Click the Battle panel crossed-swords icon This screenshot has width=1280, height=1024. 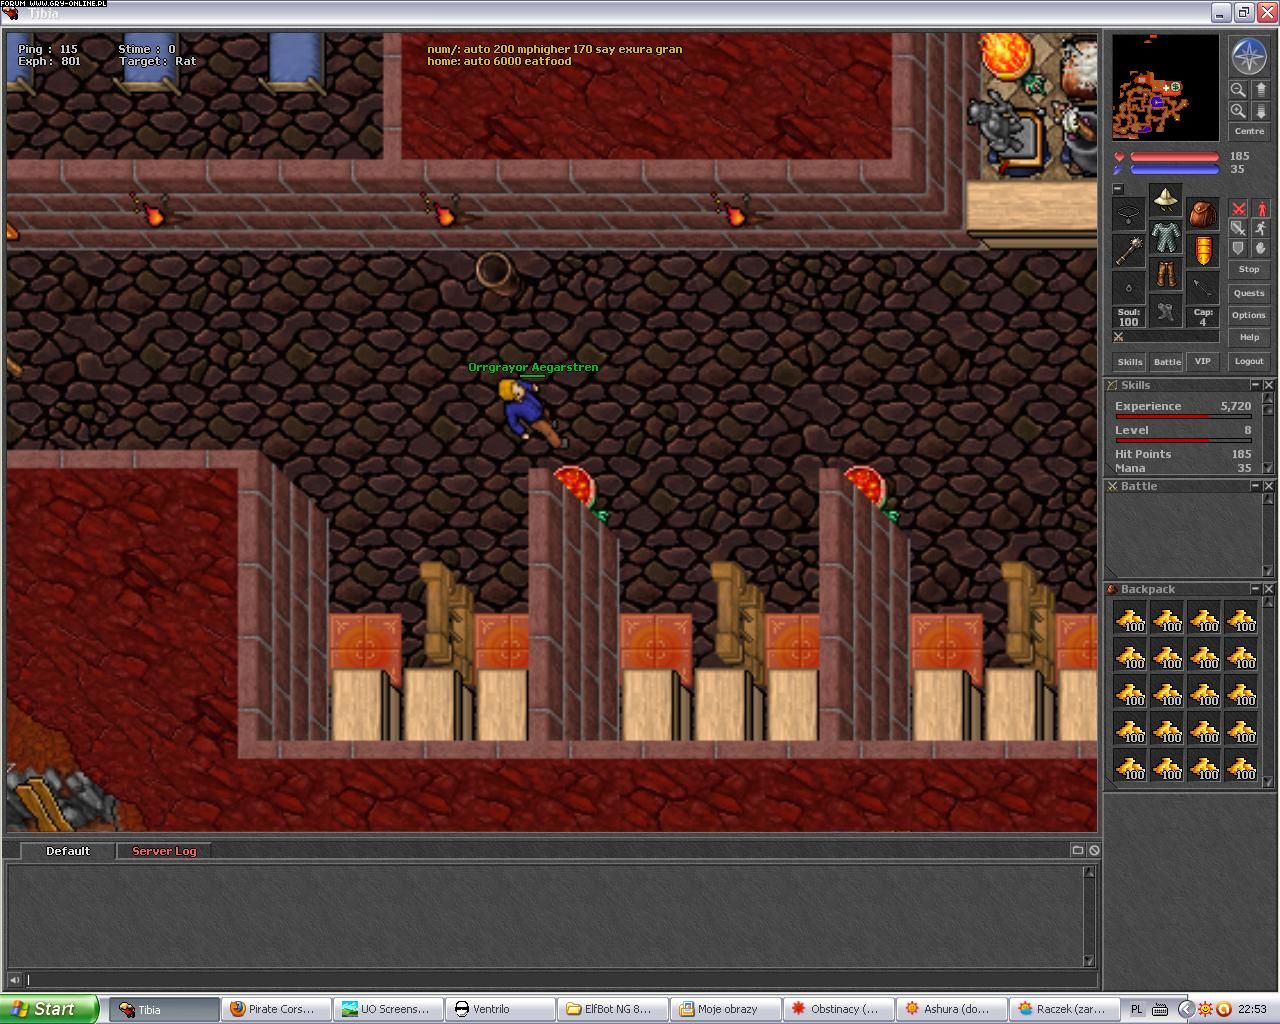pyautogui.click(x=1112, y=486)
